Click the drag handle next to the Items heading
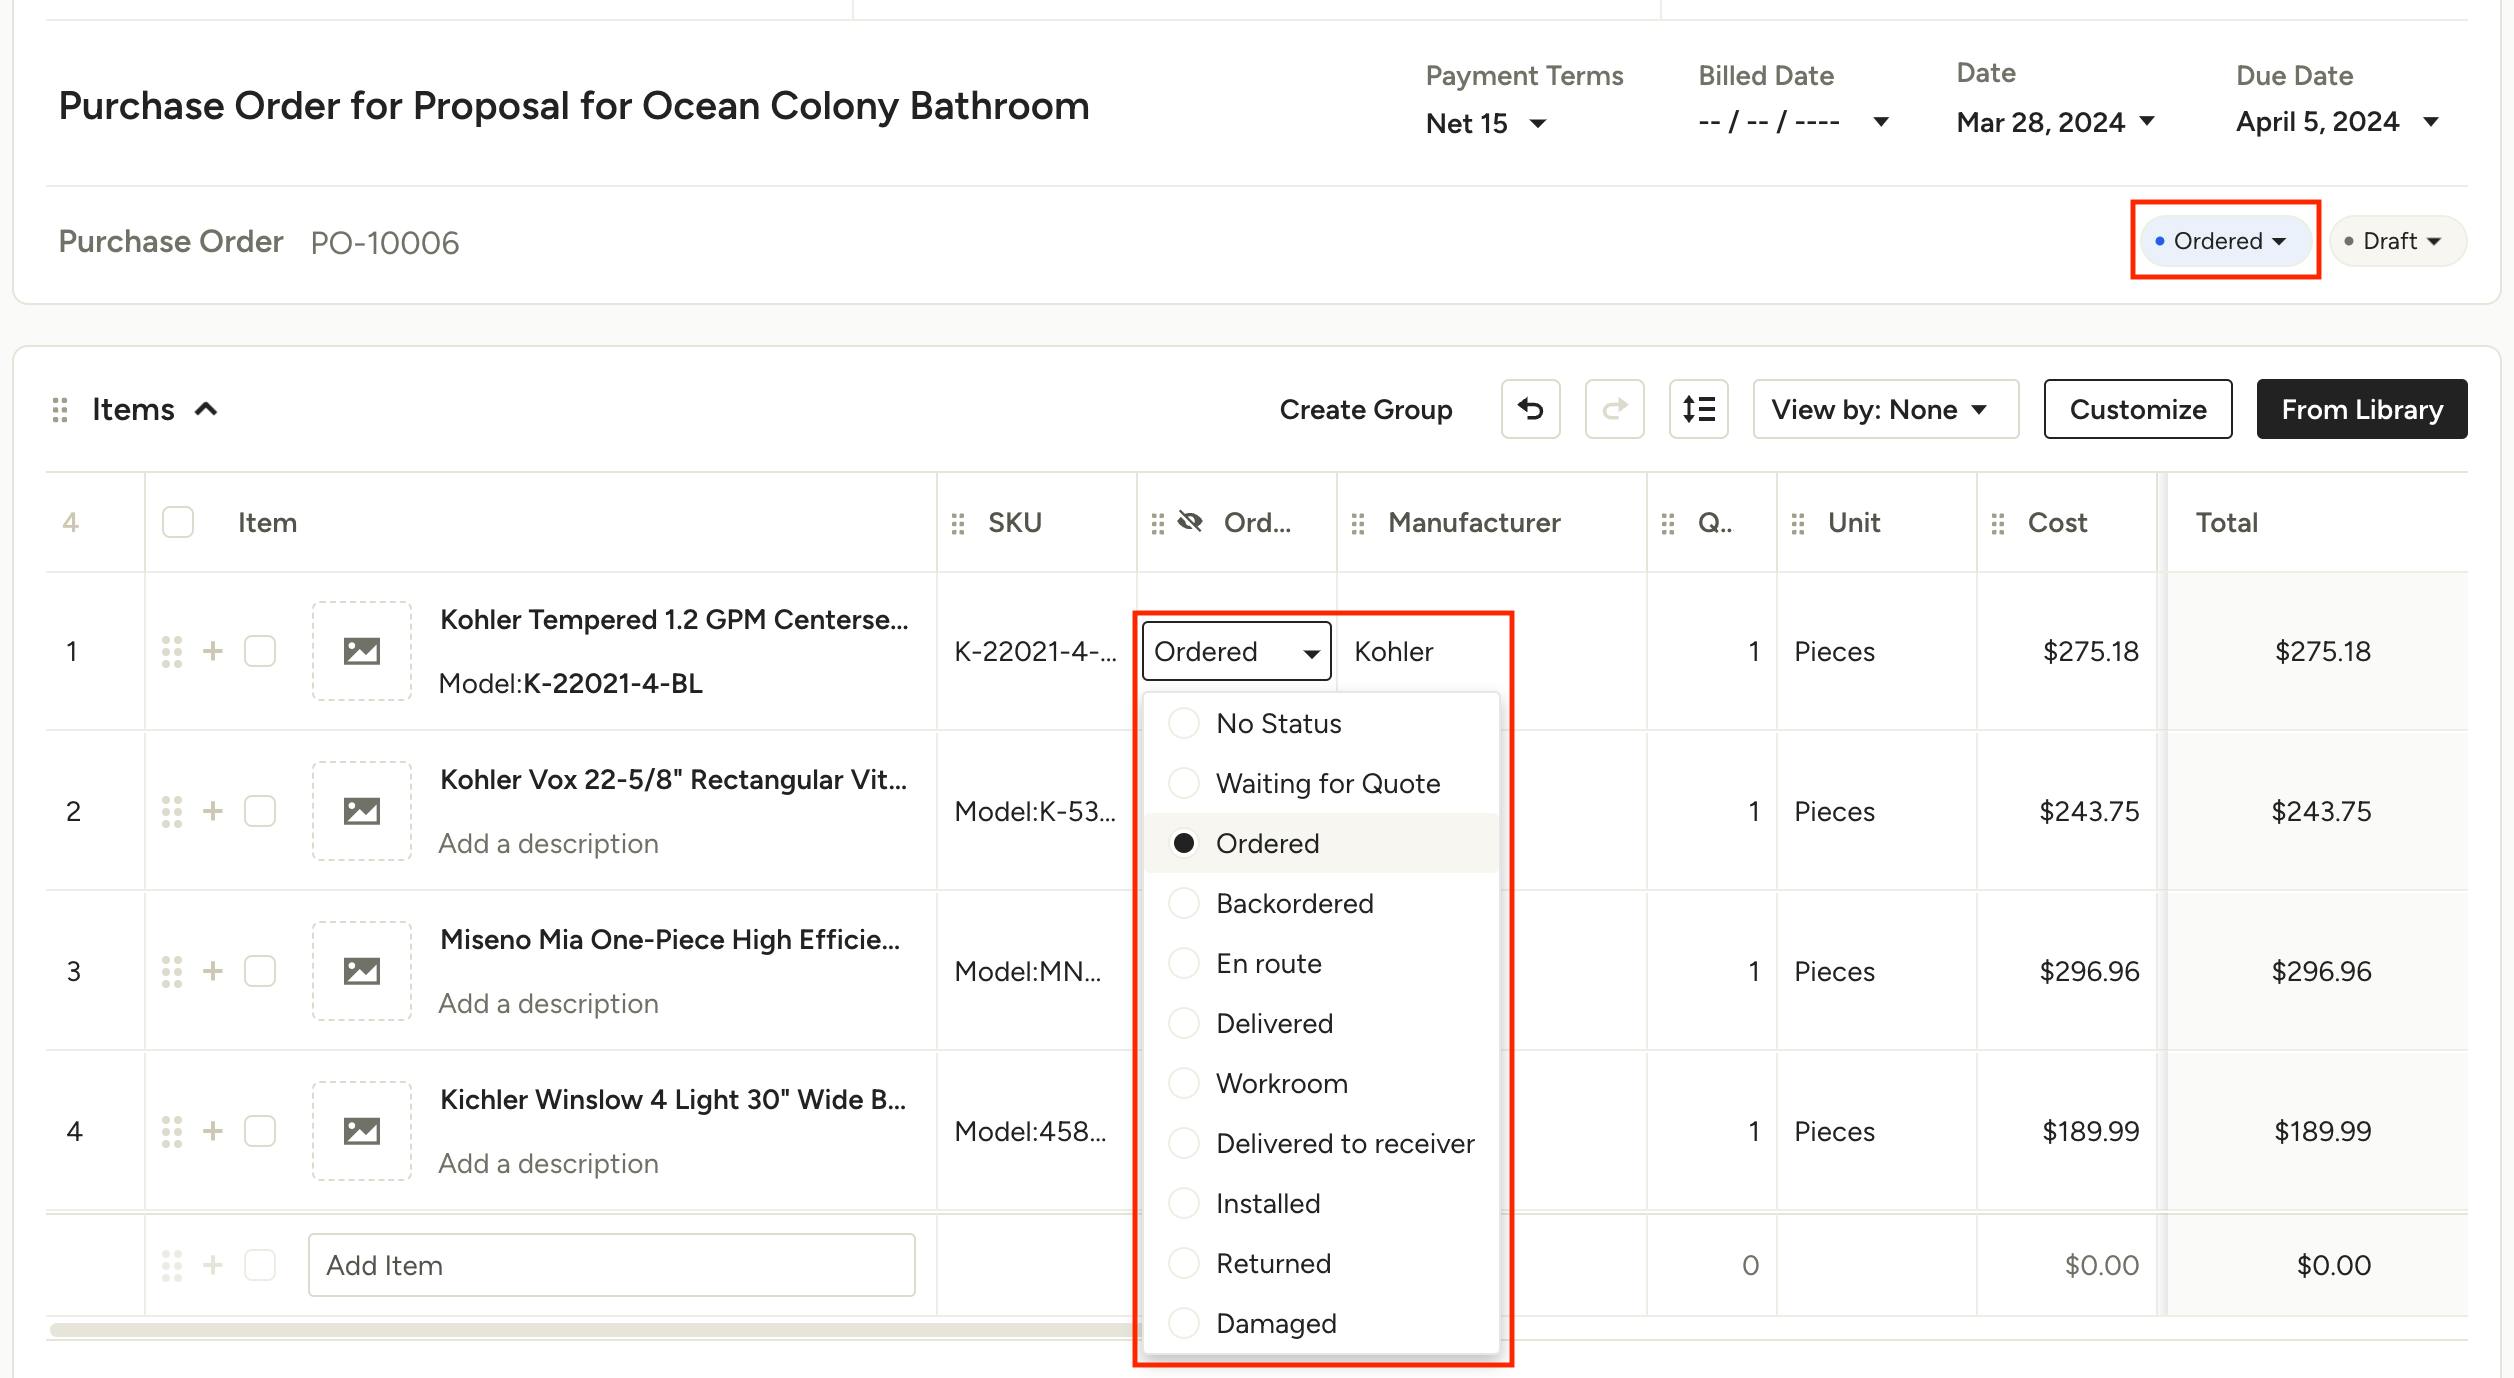2514x1378 pixels. point(59,408)
